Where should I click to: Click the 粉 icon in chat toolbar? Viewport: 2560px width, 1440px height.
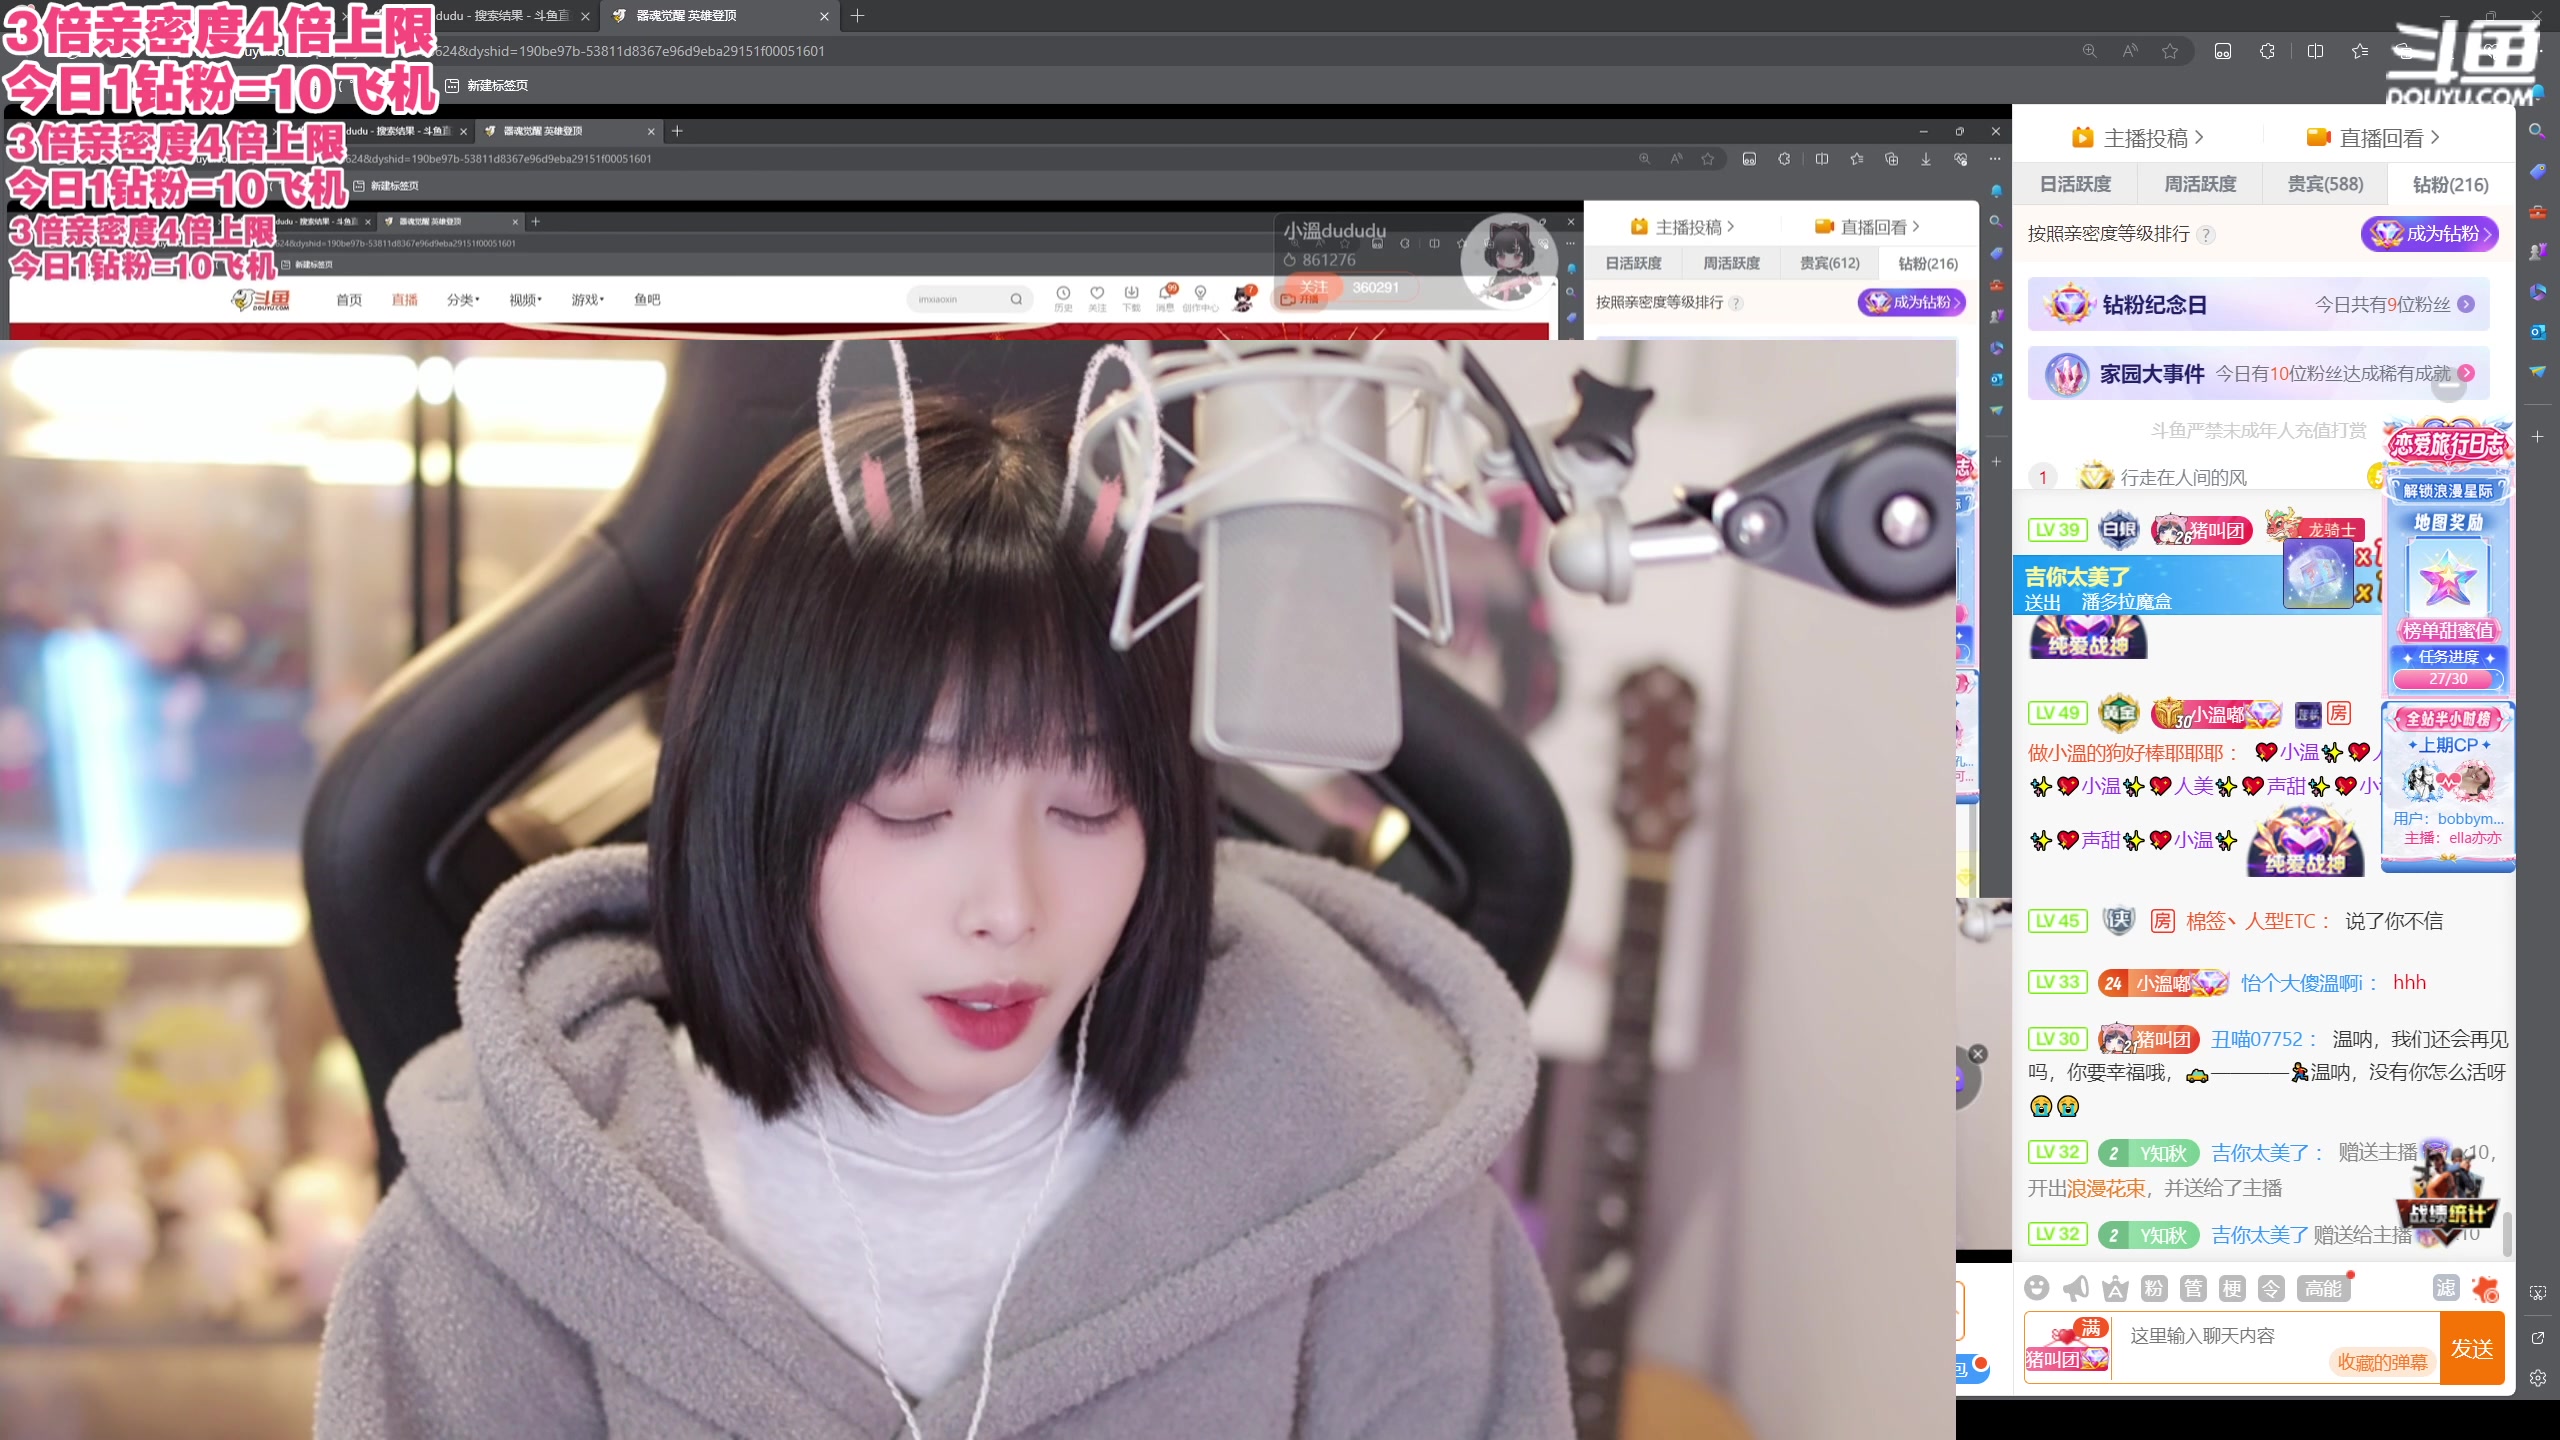[x=2154, y=1288]
